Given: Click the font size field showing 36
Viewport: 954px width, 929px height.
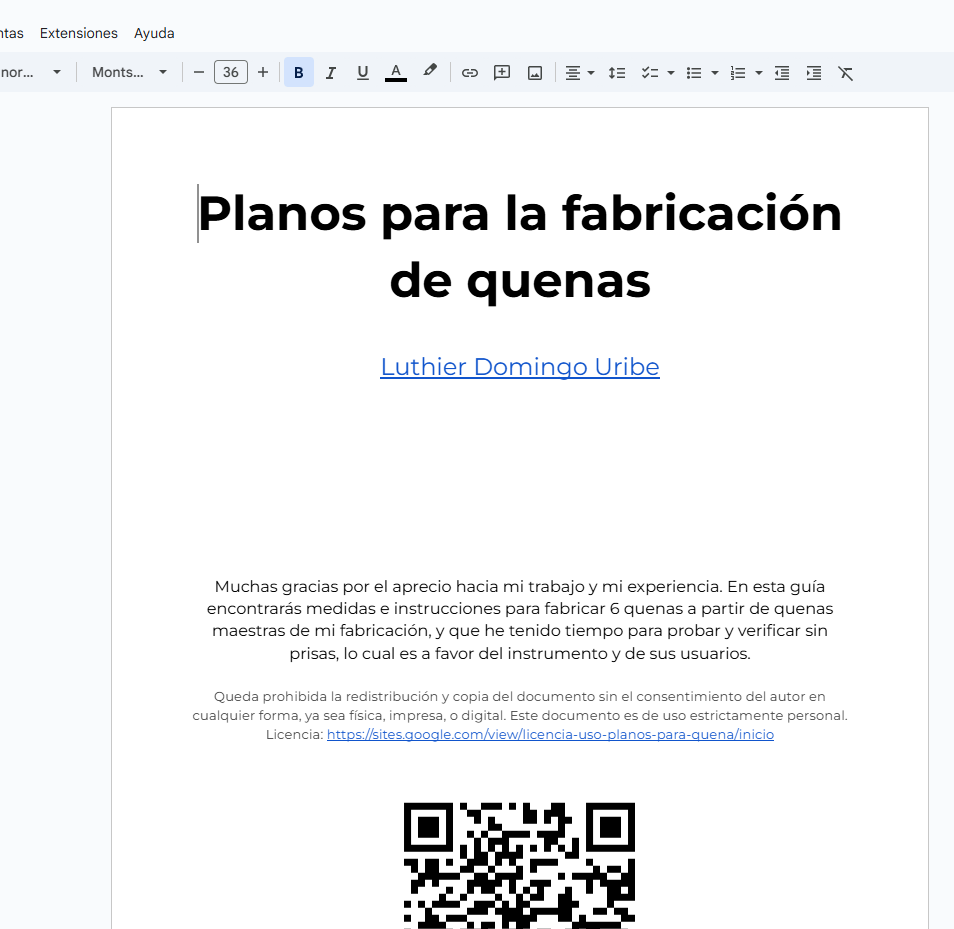Looking at the screenshot, I should coord(231,72).
